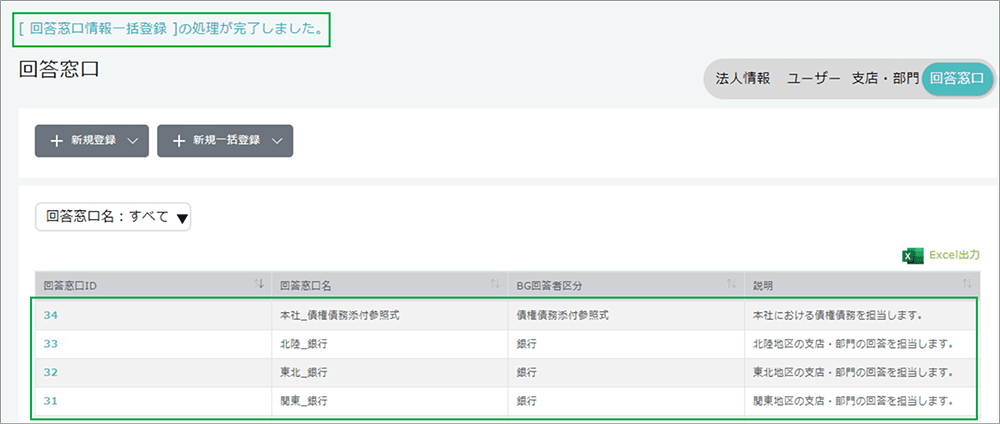
Task: Select the active 回答窓口 tab
Action: click(x=956, y=78)
